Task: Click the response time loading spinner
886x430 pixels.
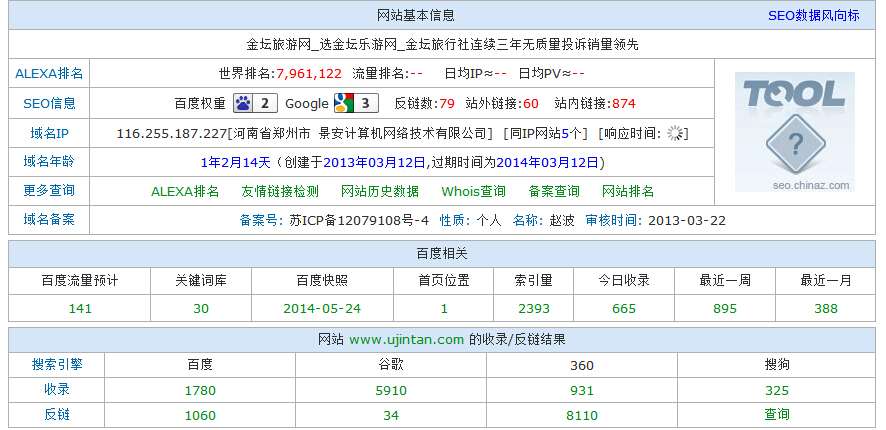Action: pos(675,133)
